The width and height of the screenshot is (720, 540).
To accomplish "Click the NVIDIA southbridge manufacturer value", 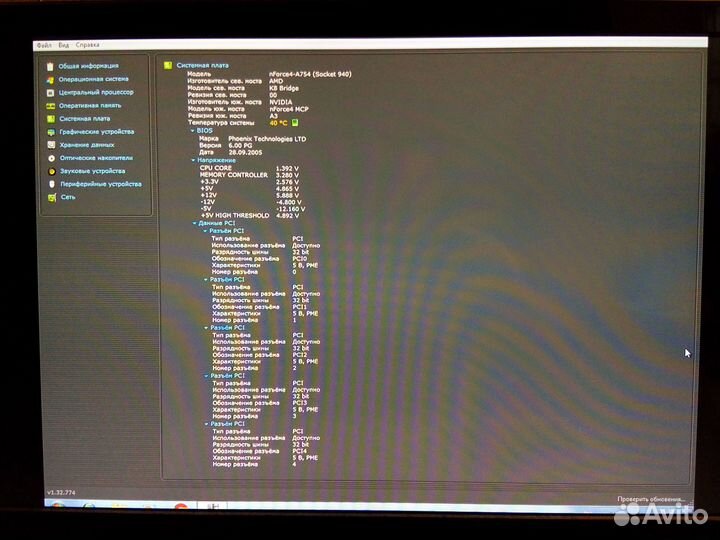I will [281, 102].
